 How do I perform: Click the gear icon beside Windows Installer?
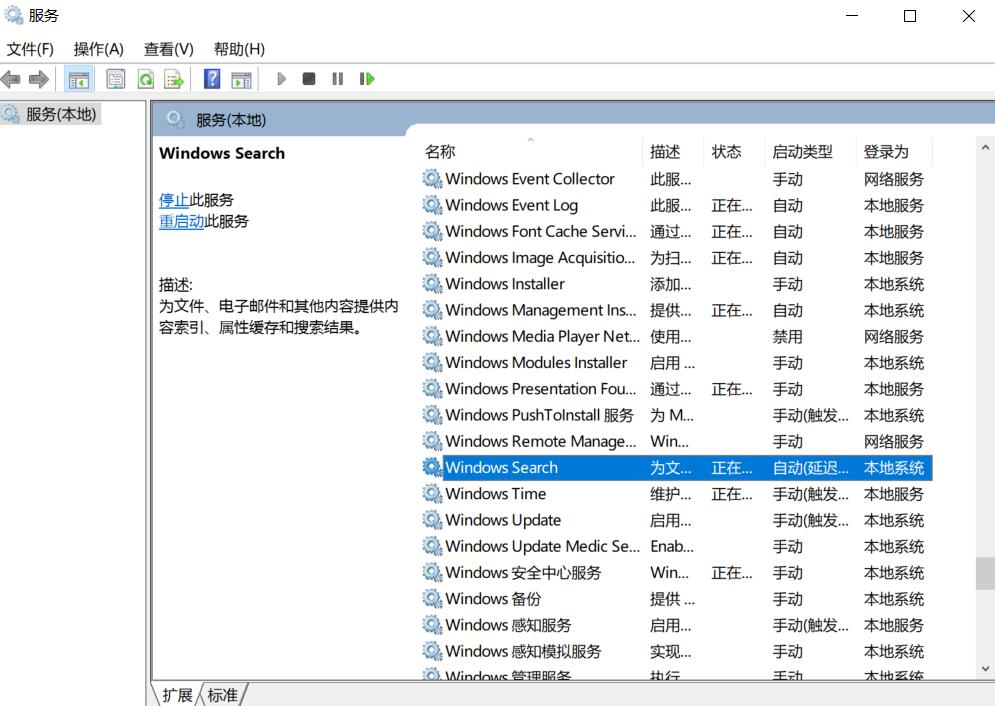432,284
